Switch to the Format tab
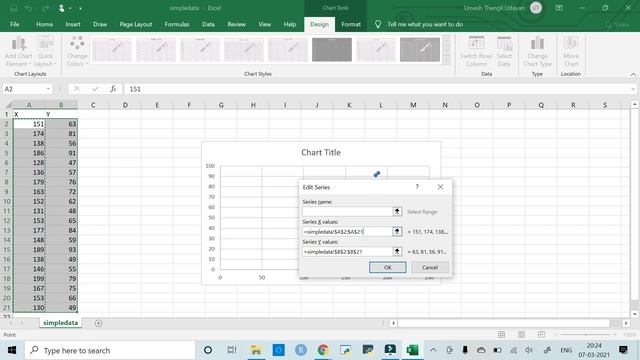This screenshot has width=640, height=360. (351, 24)
